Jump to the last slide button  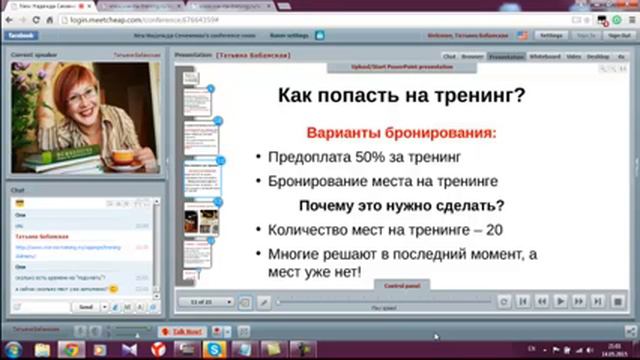point(598,302)
